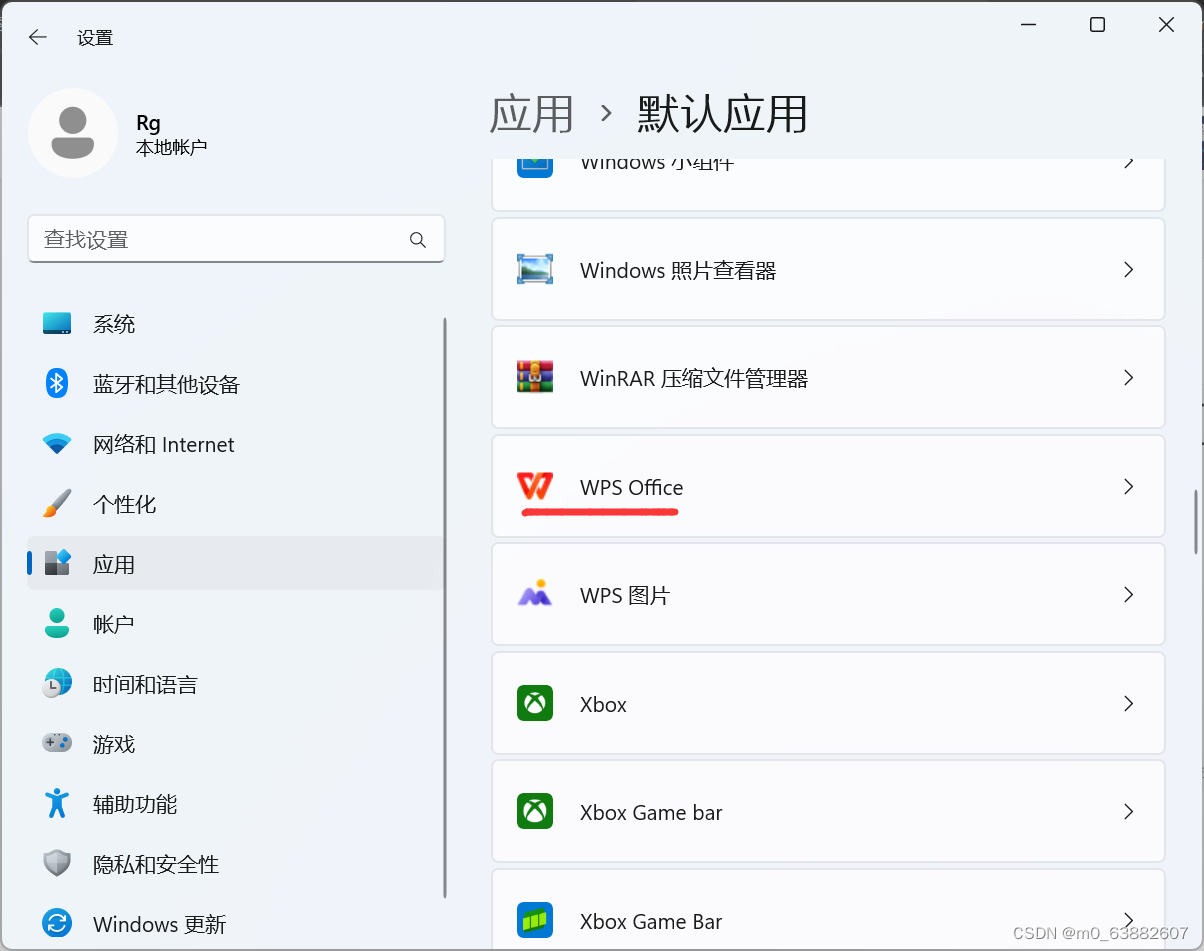Click the WinRAR books icon
This screenshot has width=1204, height=951.
(535, 378)
